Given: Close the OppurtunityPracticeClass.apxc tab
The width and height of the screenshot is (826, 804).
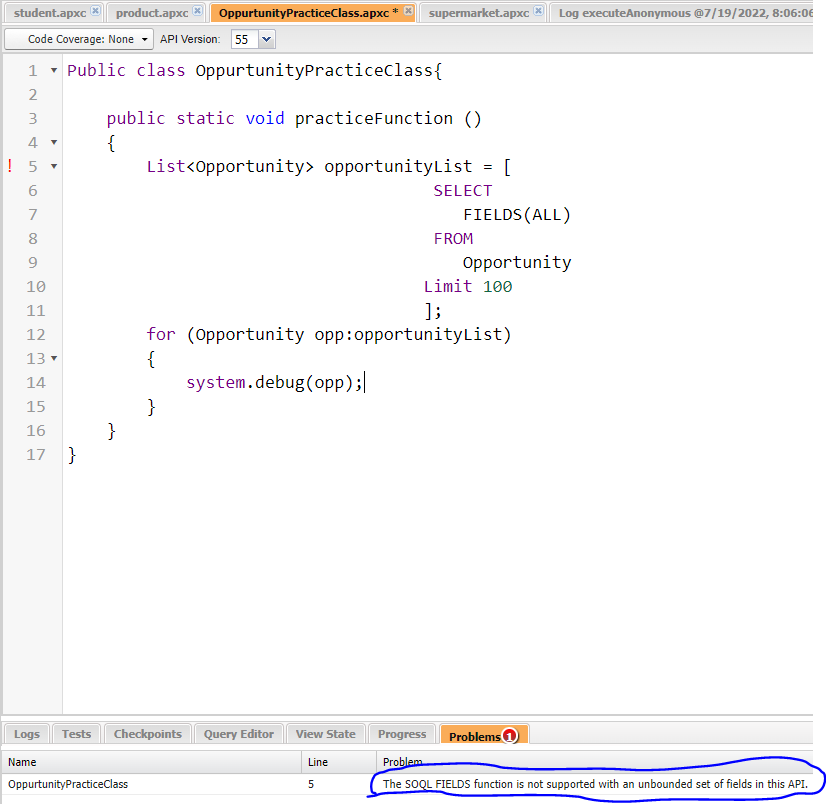Looking at the screenshot, I should click(x=408, y=11).
